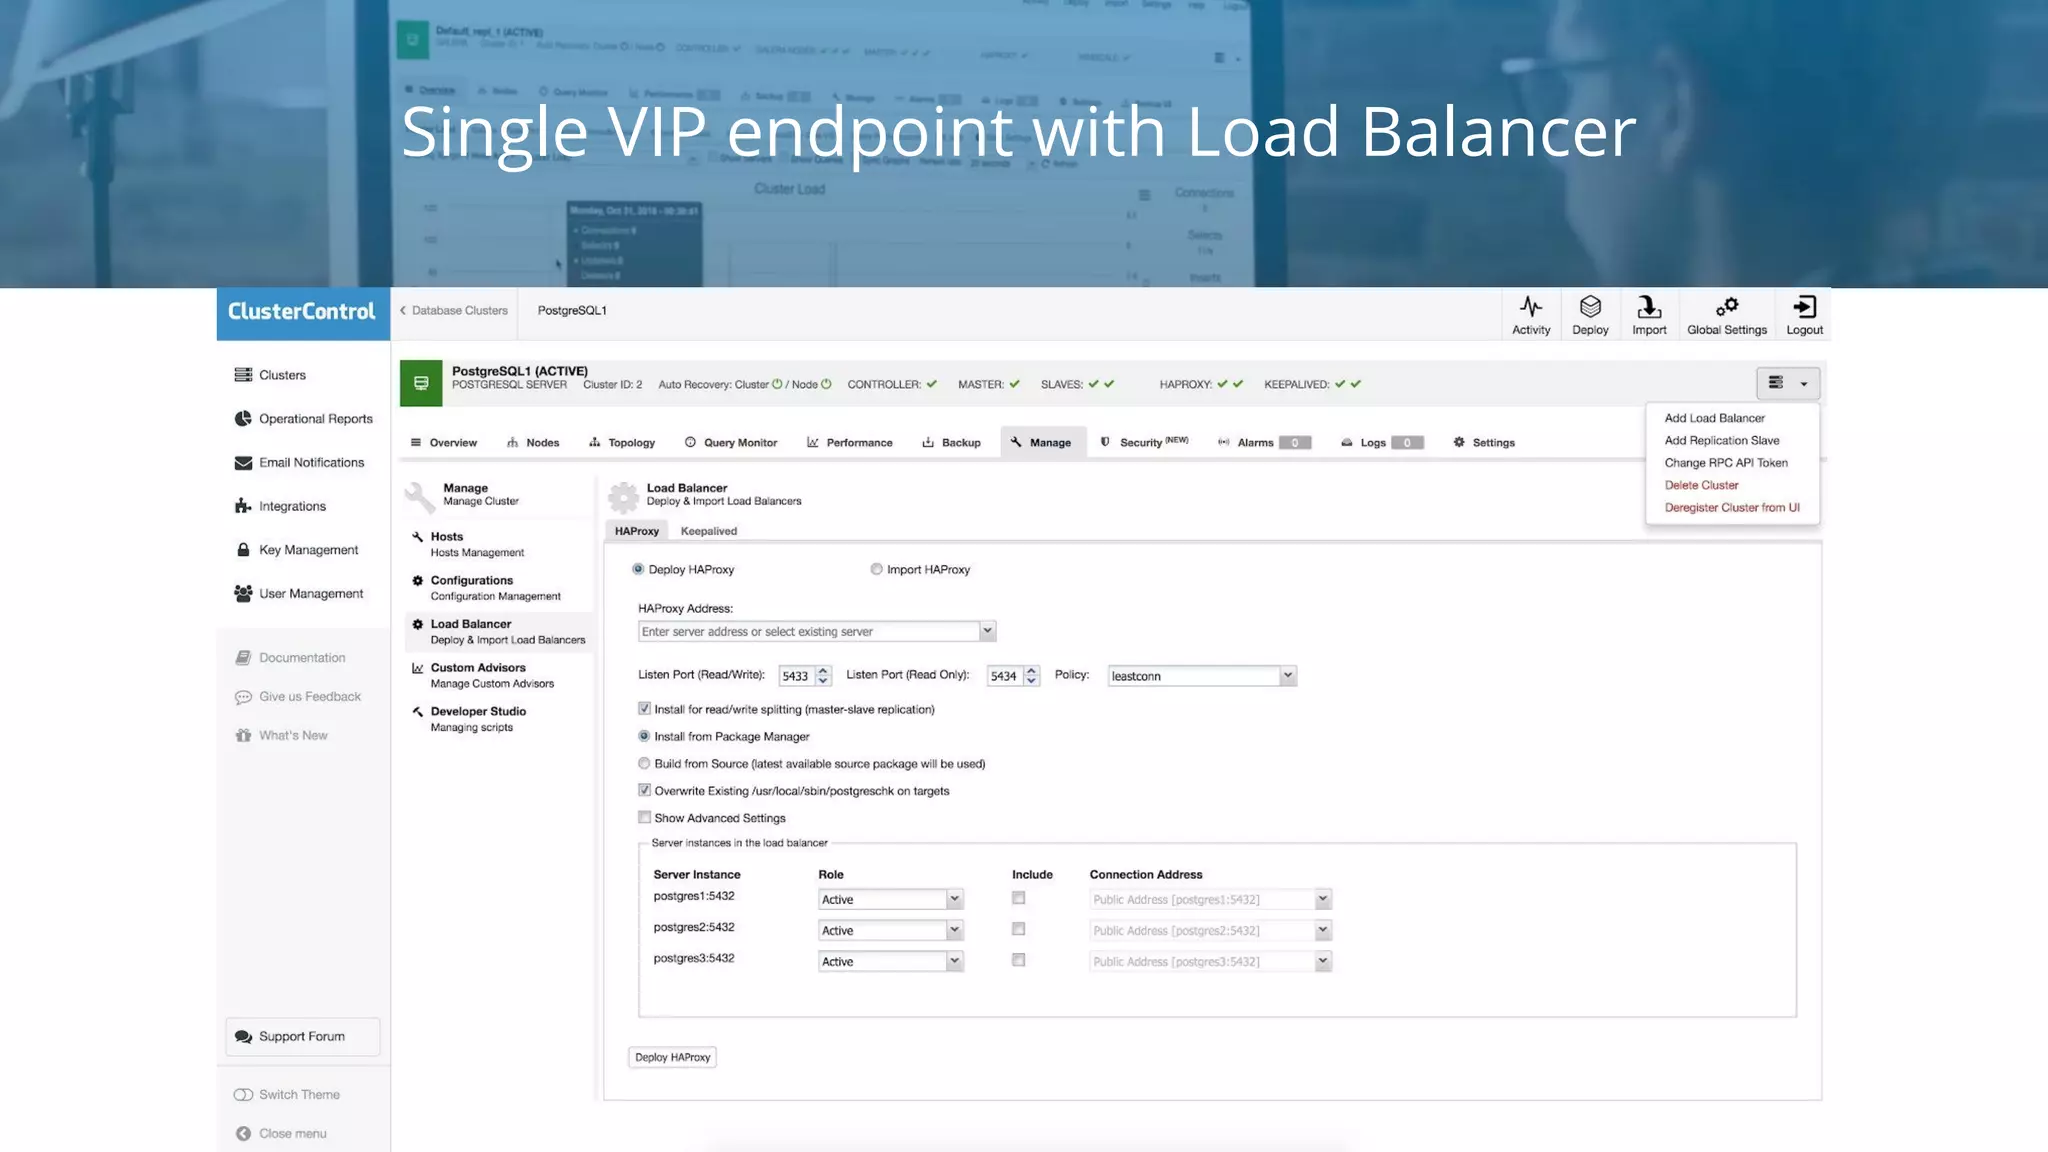Click the Logout icon
The width and height of the screenshot is (2048, 1152).
tap(1804, 307)
